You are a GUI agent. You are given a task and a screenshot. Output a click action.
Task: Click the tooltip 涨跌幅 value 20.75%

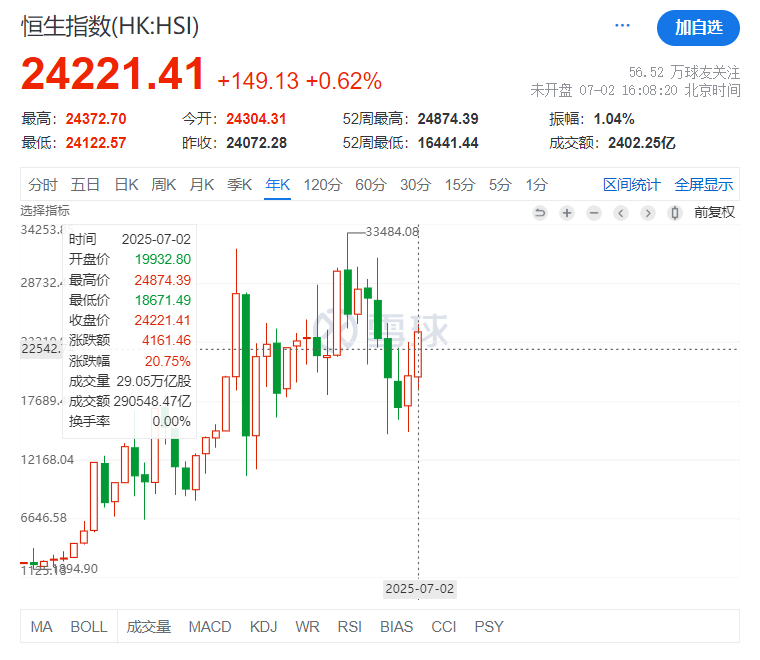pyautogui.click(x=168, y=361)
